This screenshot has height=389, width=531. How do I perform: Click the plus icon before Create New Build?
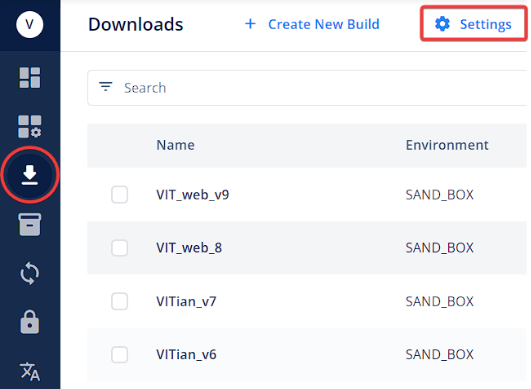point(250,24)
